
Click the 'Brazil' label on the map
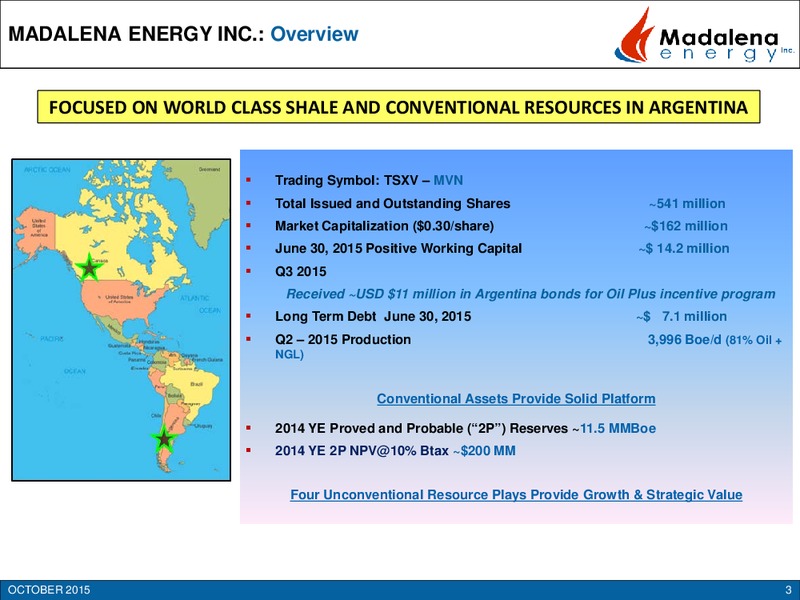pyautogui.click(x=197, y=384)
